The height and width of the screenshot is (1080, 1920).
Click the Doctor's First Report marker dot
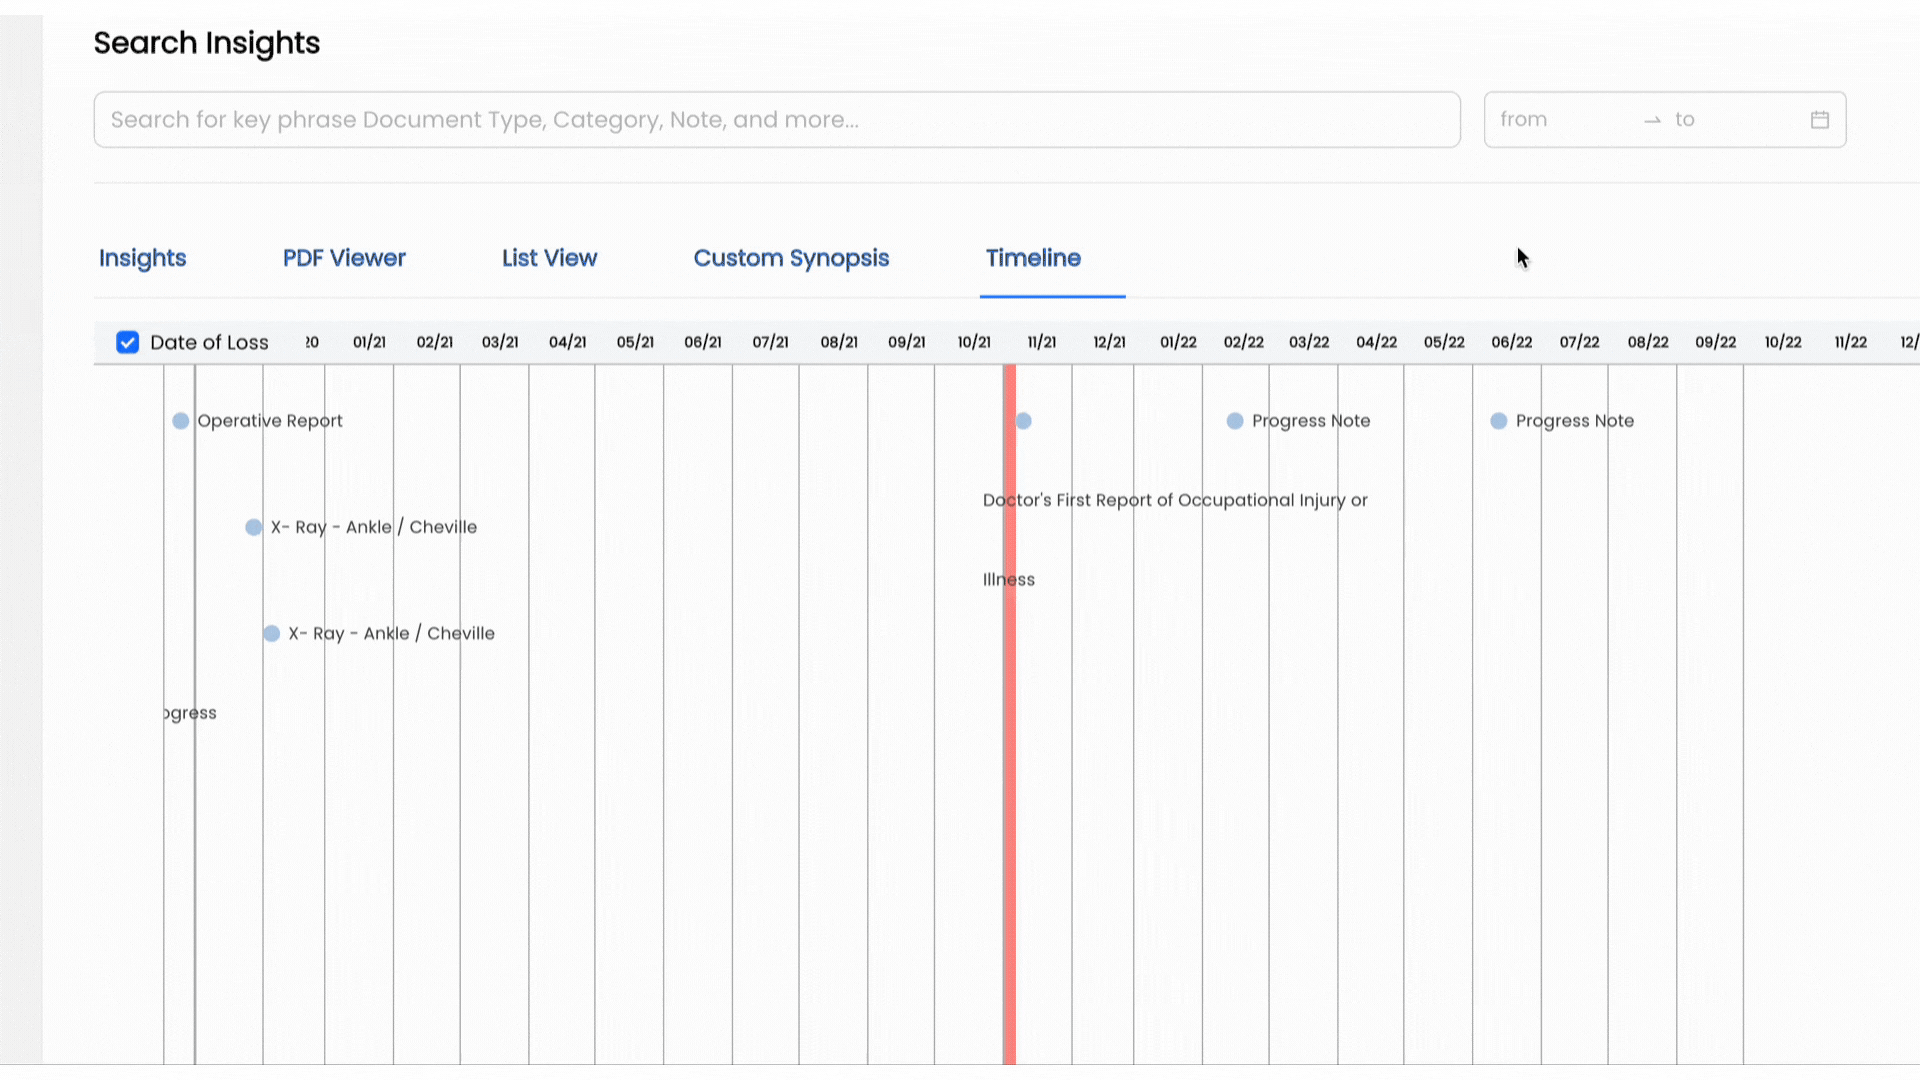click(x=1022, y=421)
